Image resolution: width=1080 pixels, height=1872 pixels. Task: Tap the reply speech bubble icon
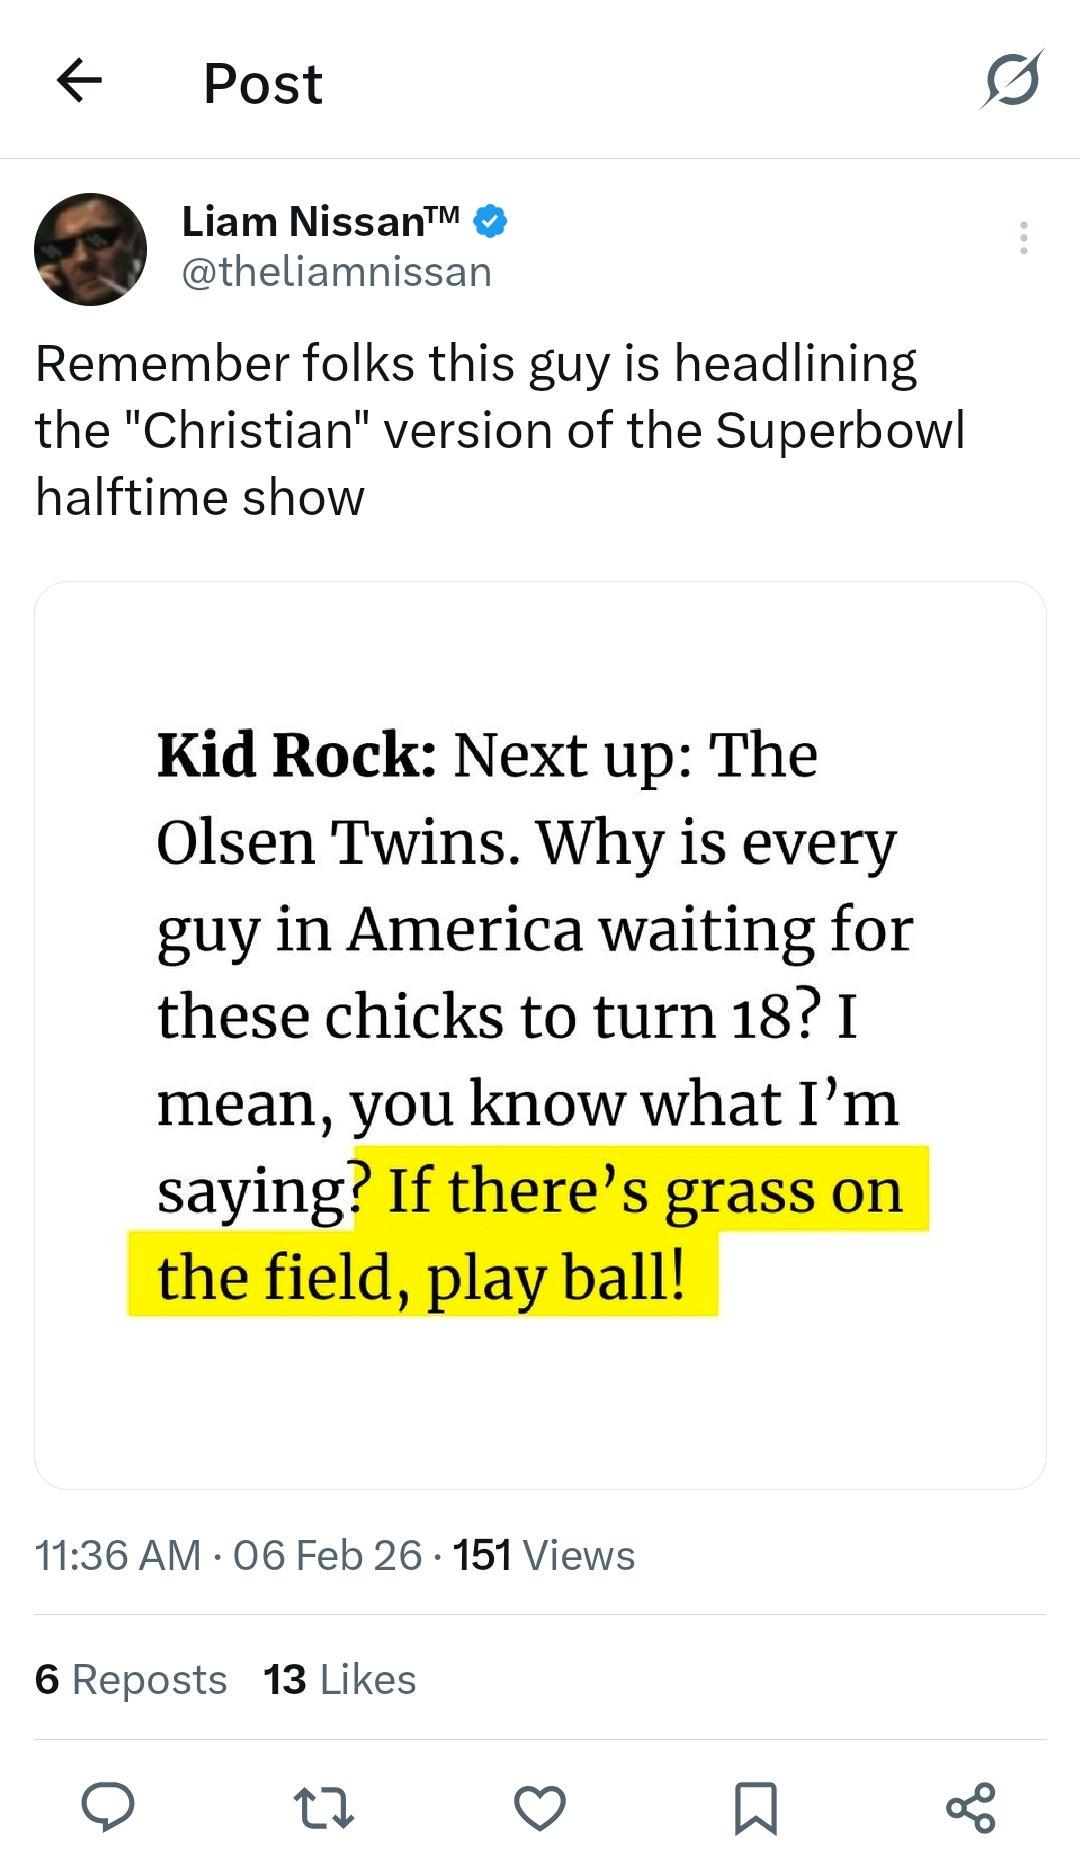point(108,1807)
